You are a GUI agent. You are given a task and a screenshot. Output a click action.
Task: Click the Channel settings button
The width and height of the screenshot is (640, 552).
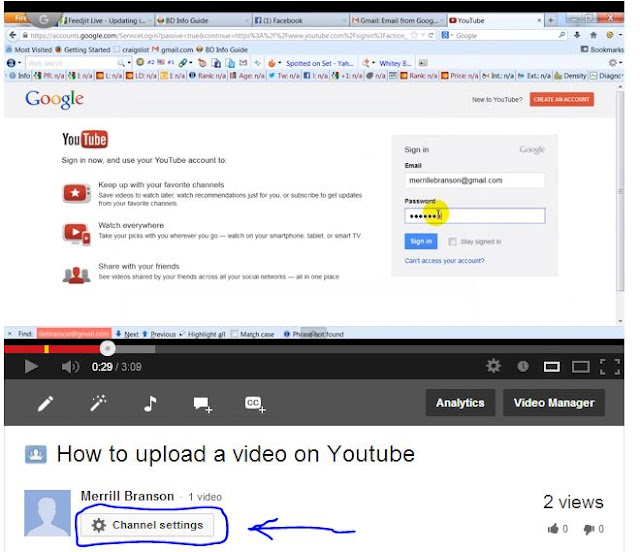[x=147, y=525]
